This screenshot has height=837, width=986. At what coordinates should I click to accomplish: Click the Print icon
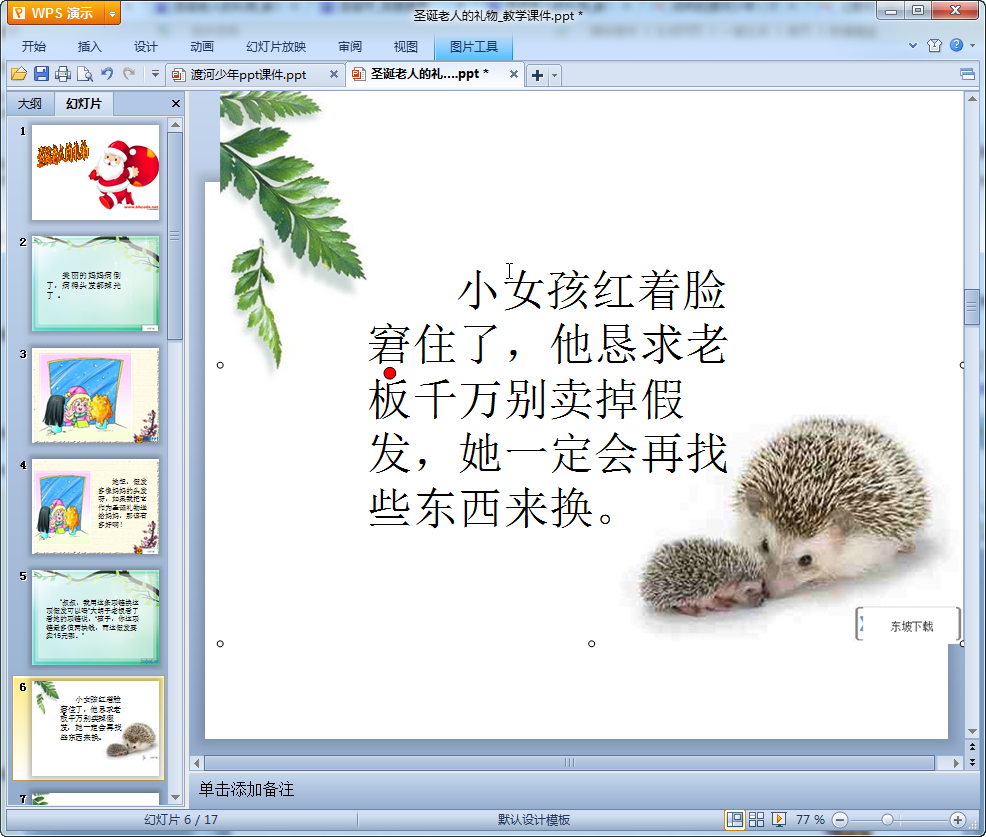point(62,74)
